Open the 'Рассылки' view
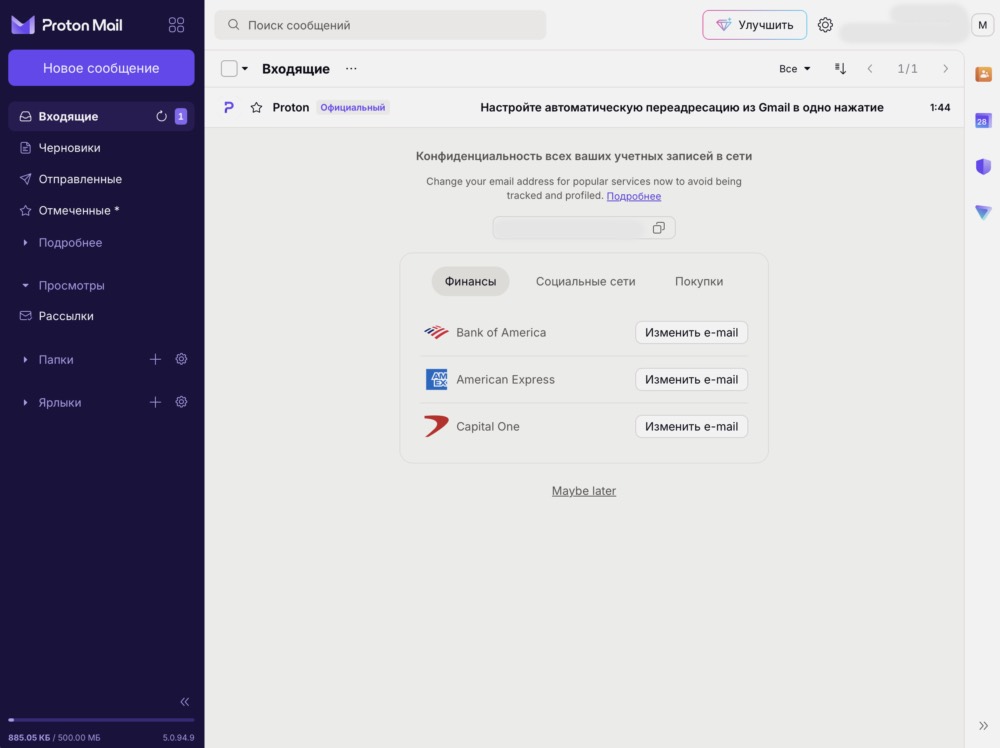Viewport: 1000px width, 748px height. pyautogui.click(x=101, y=316)
